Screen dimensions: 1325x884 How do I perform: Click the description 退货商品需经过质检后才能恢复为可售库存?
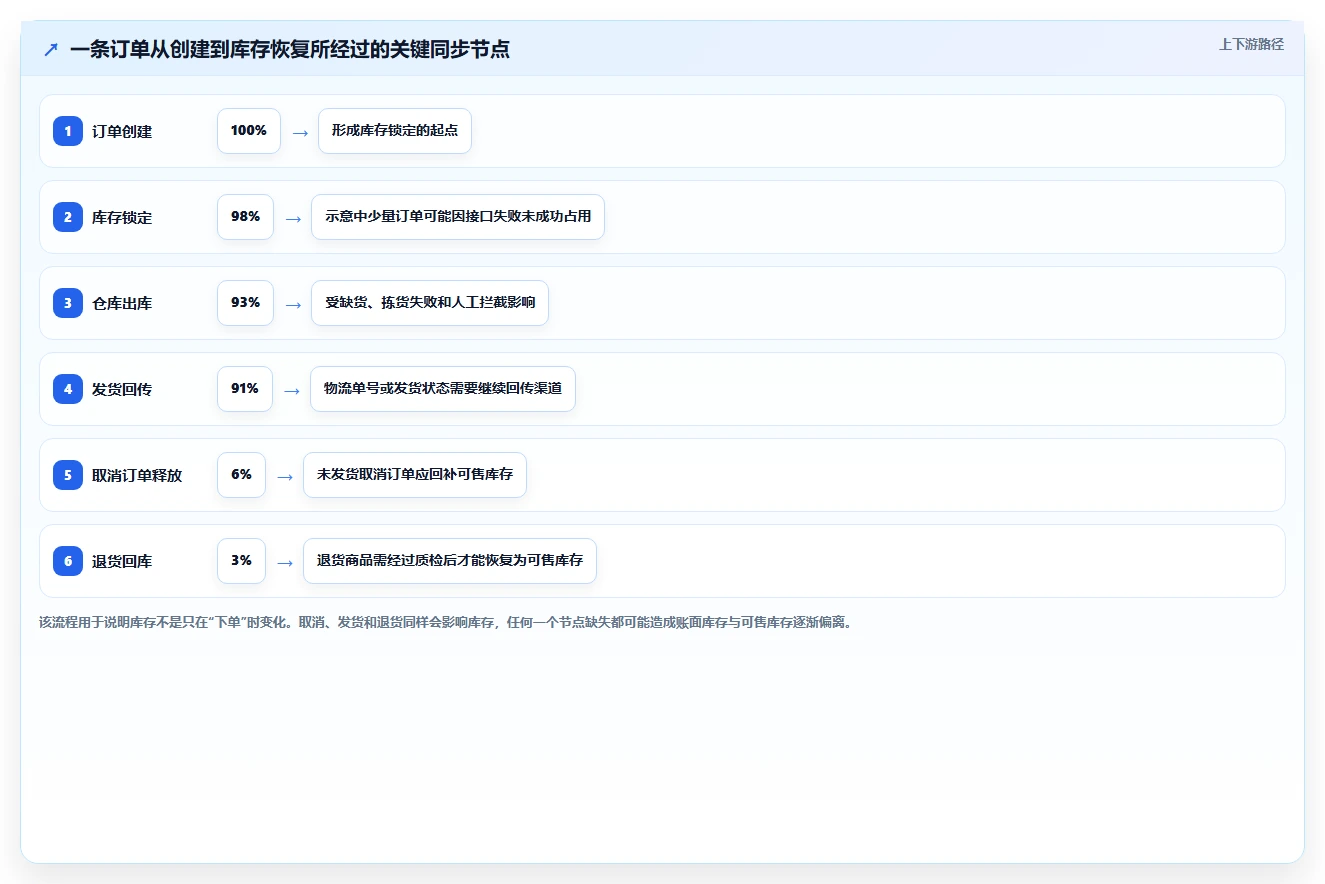click(x=450, y=561)
